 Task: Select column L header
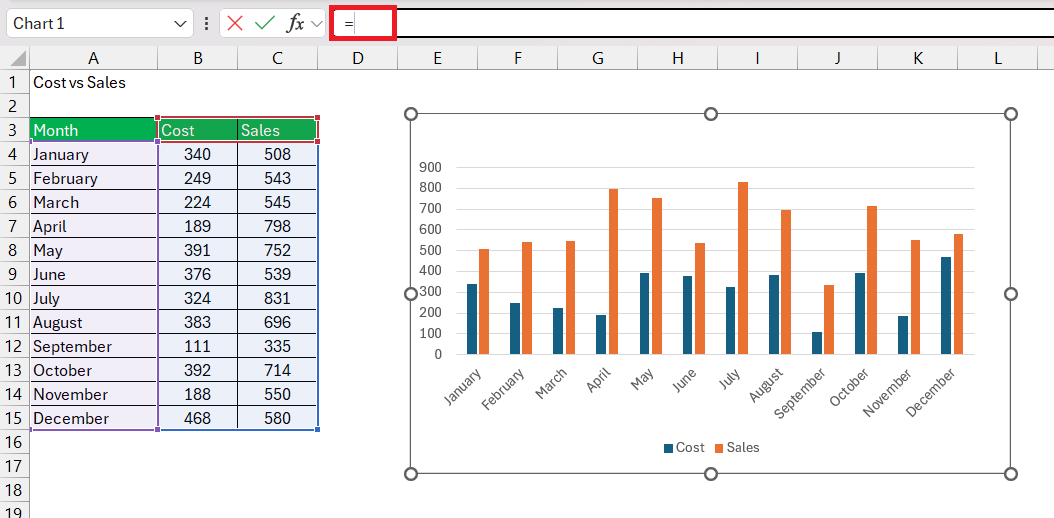pyautogui.click(x=998, y=58)
